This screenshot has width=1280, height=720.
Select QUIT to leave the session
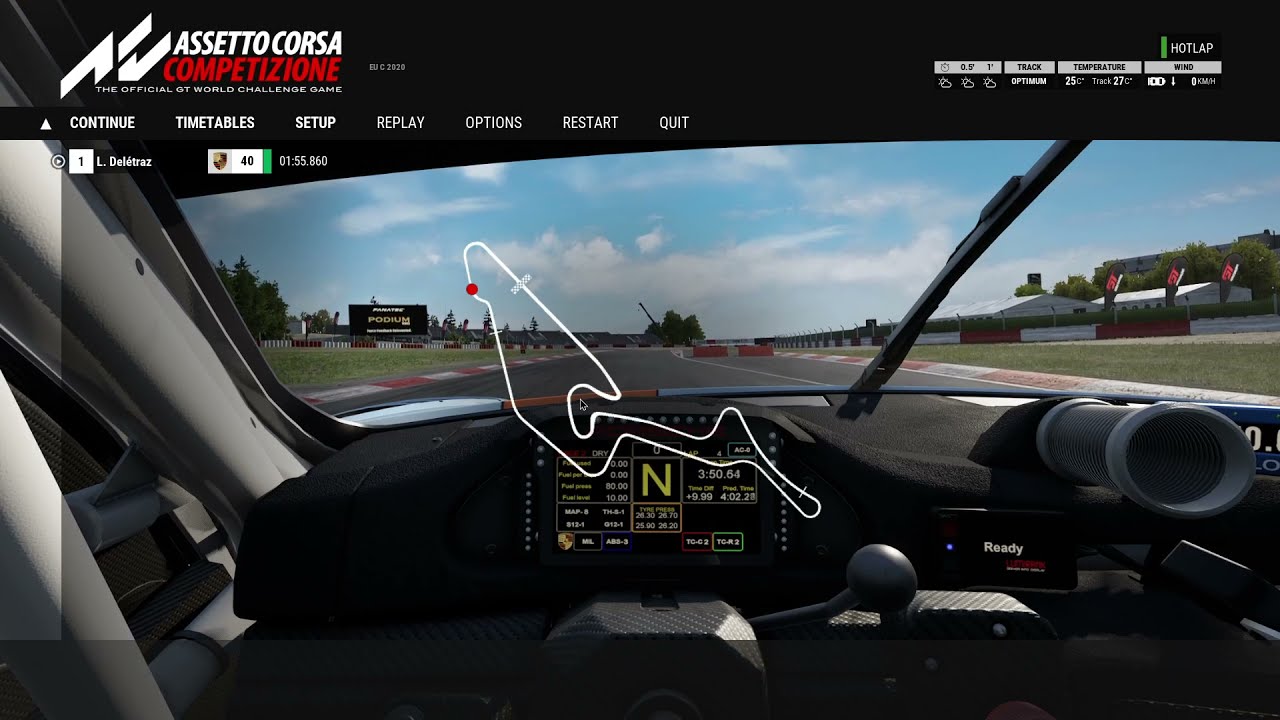[674, 123]
